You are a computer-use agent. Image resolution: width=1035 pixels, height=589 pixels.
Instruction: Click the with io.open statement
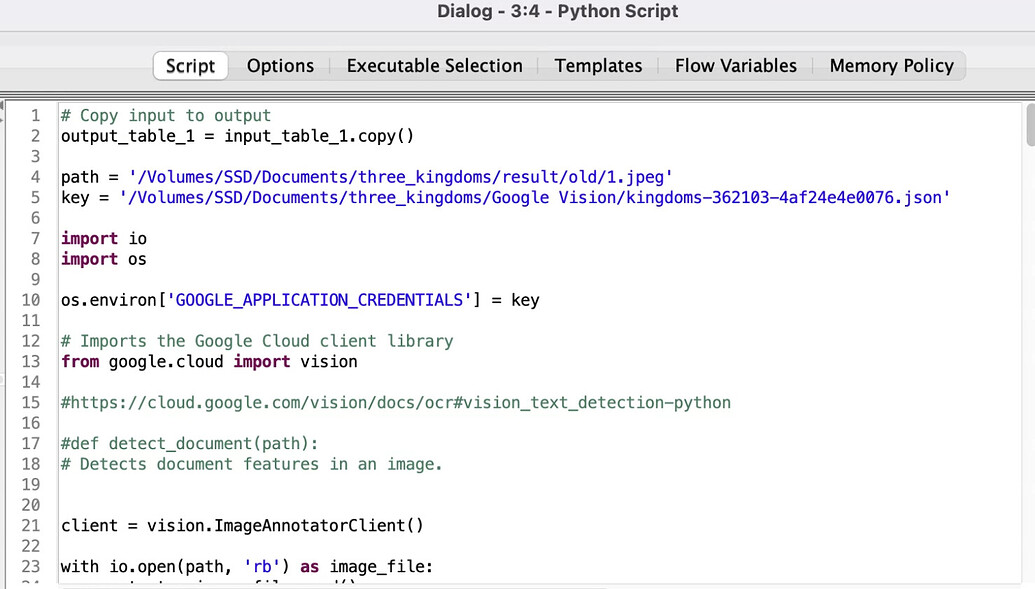[x=245, y=566]
